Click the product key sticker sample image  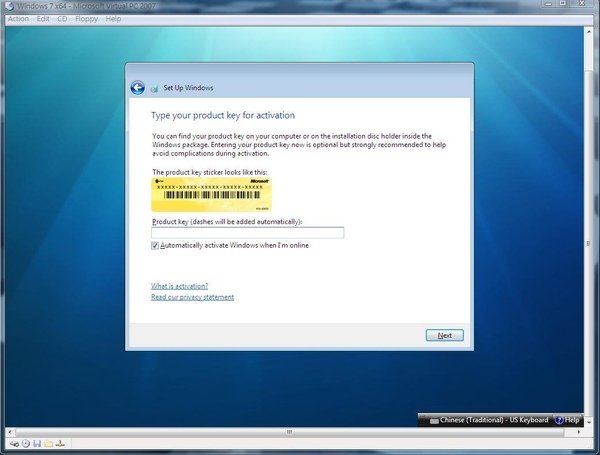click(x=211, y=194)
